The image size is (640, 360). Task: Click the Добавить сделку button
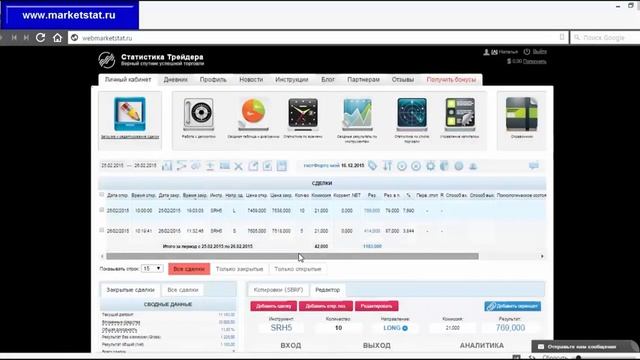point(273,306)
